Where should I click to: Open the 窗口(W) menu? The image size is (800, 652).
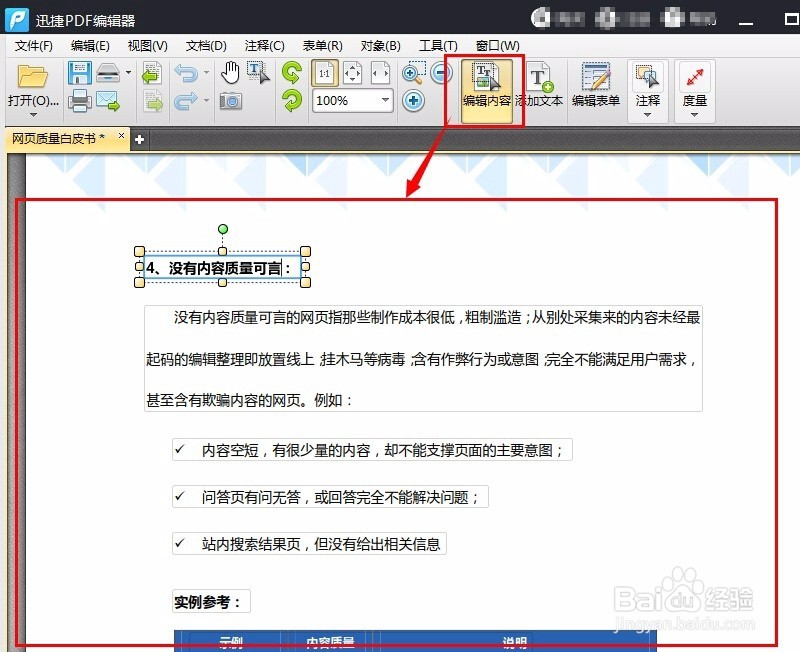497,46
